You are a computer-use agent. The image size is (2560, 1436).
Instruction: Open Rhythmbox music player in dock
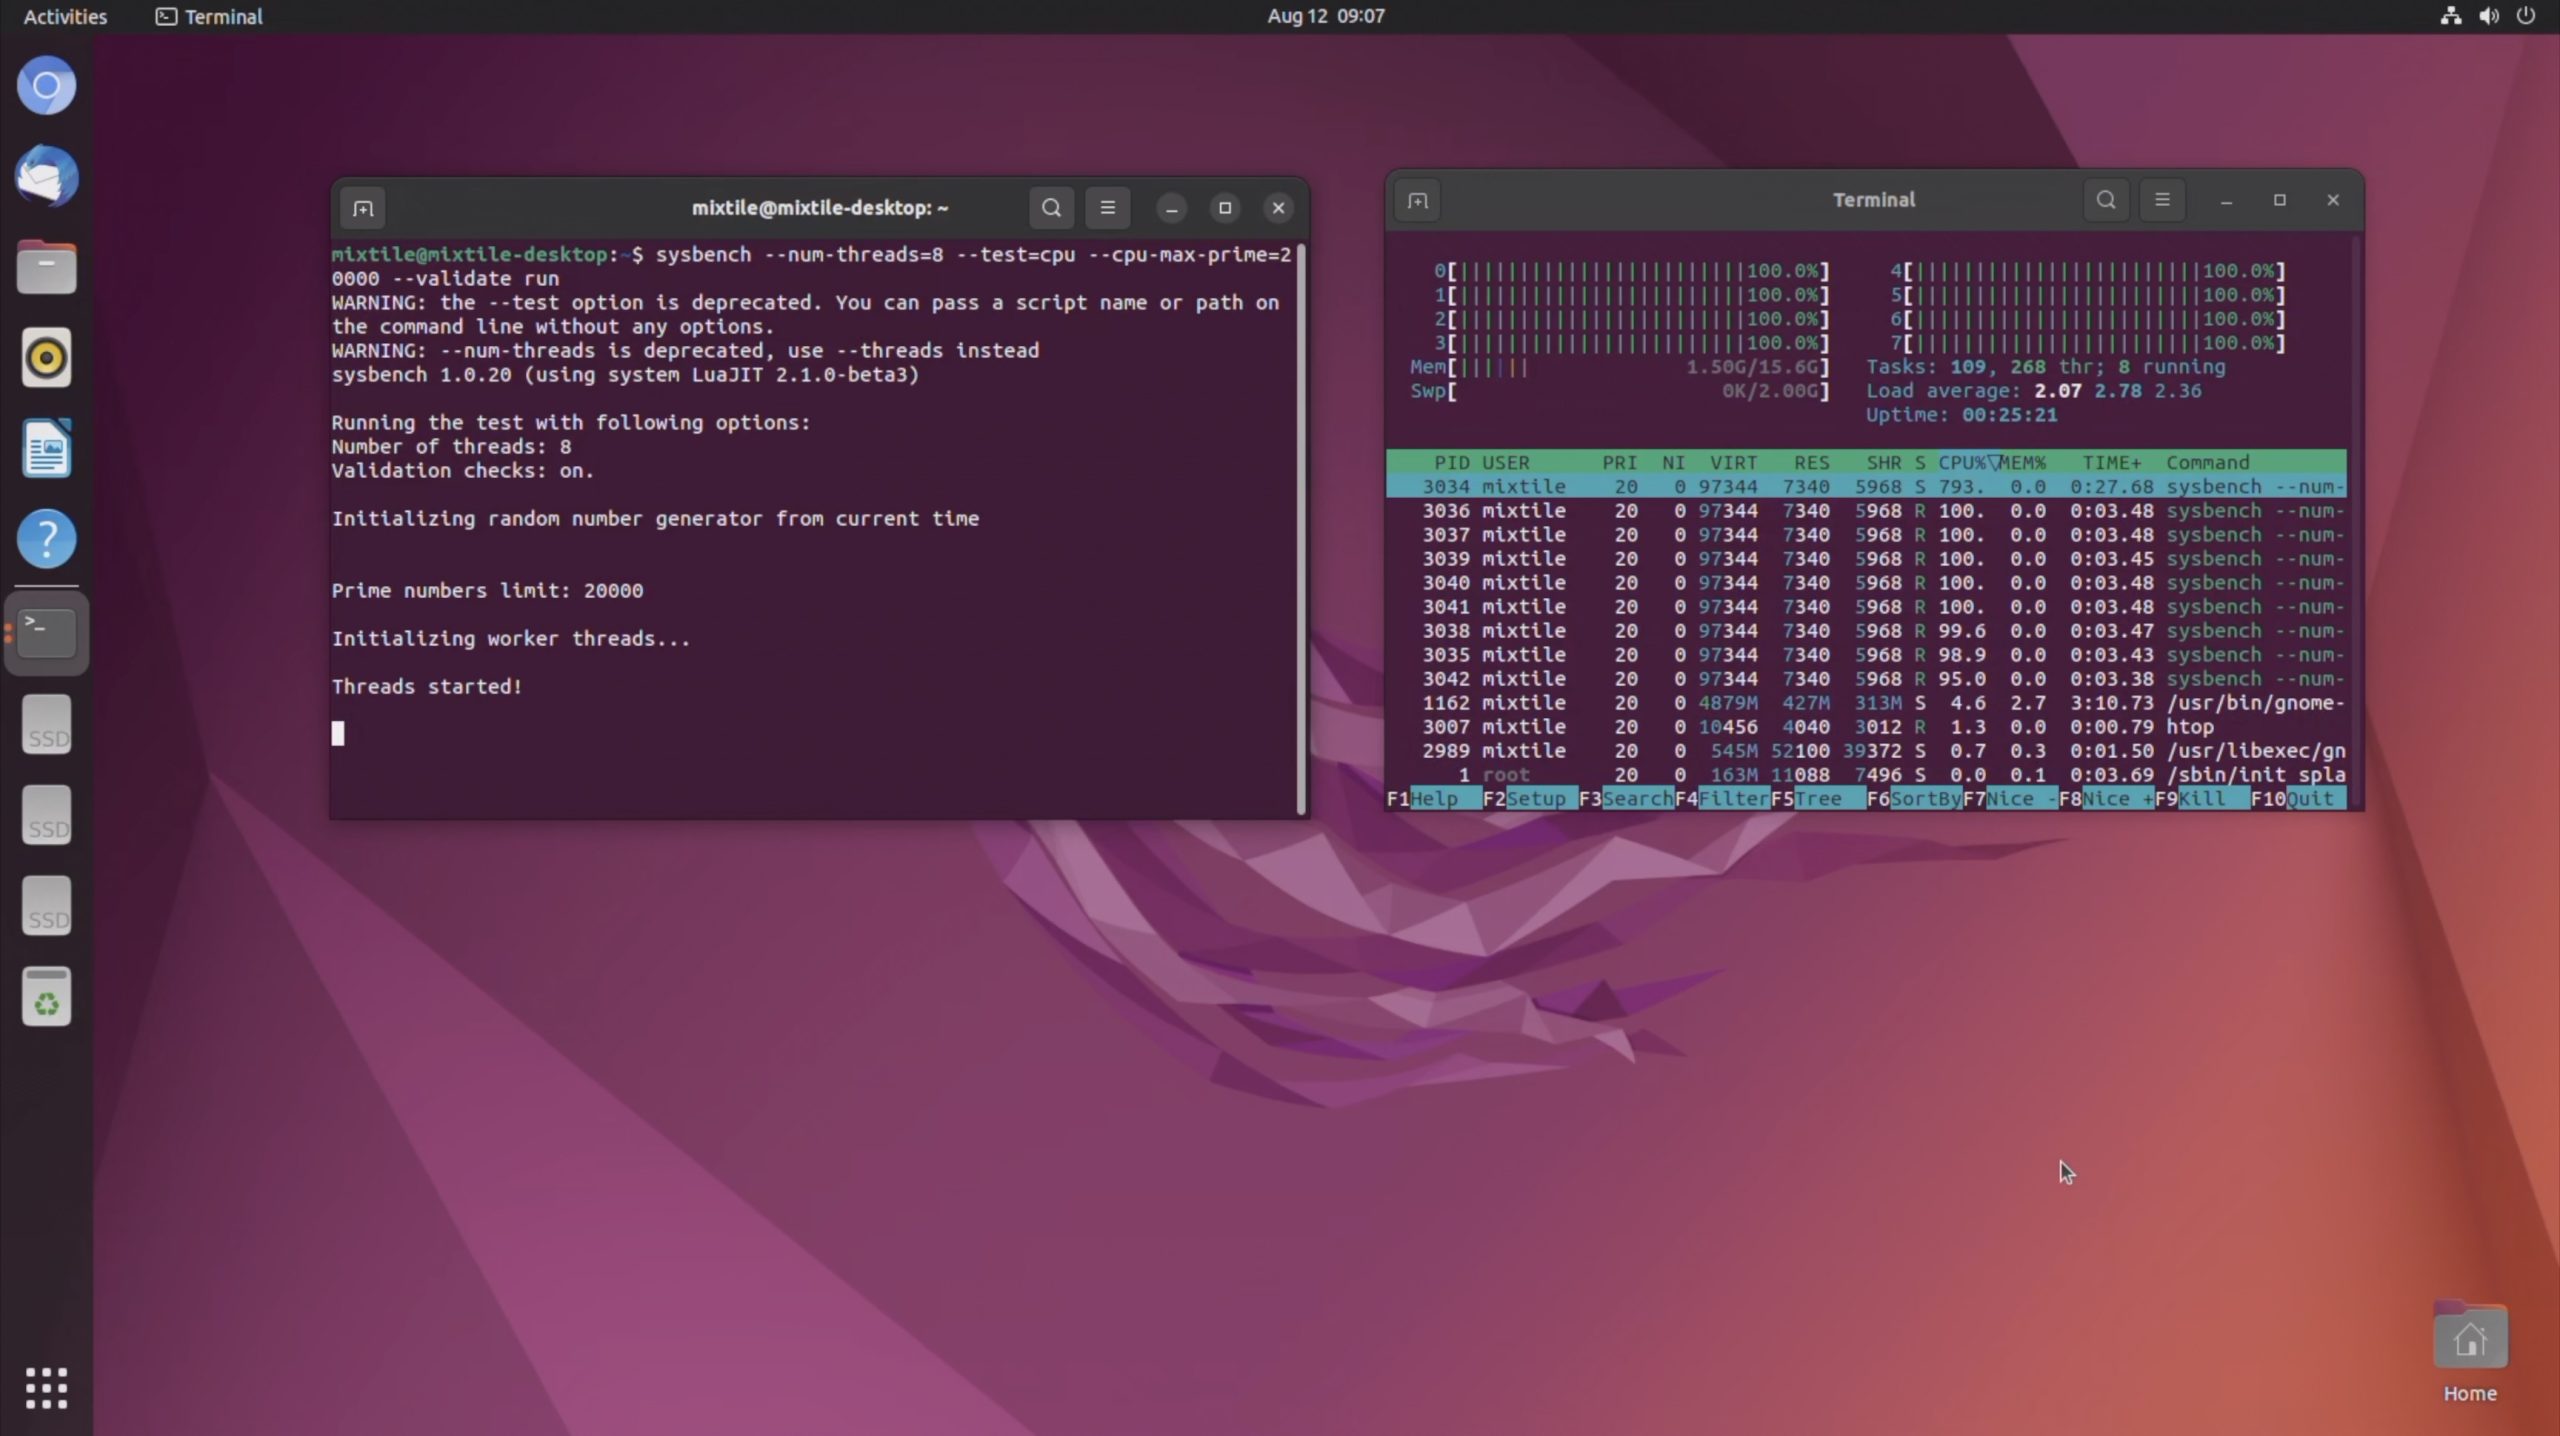point(46,358)
